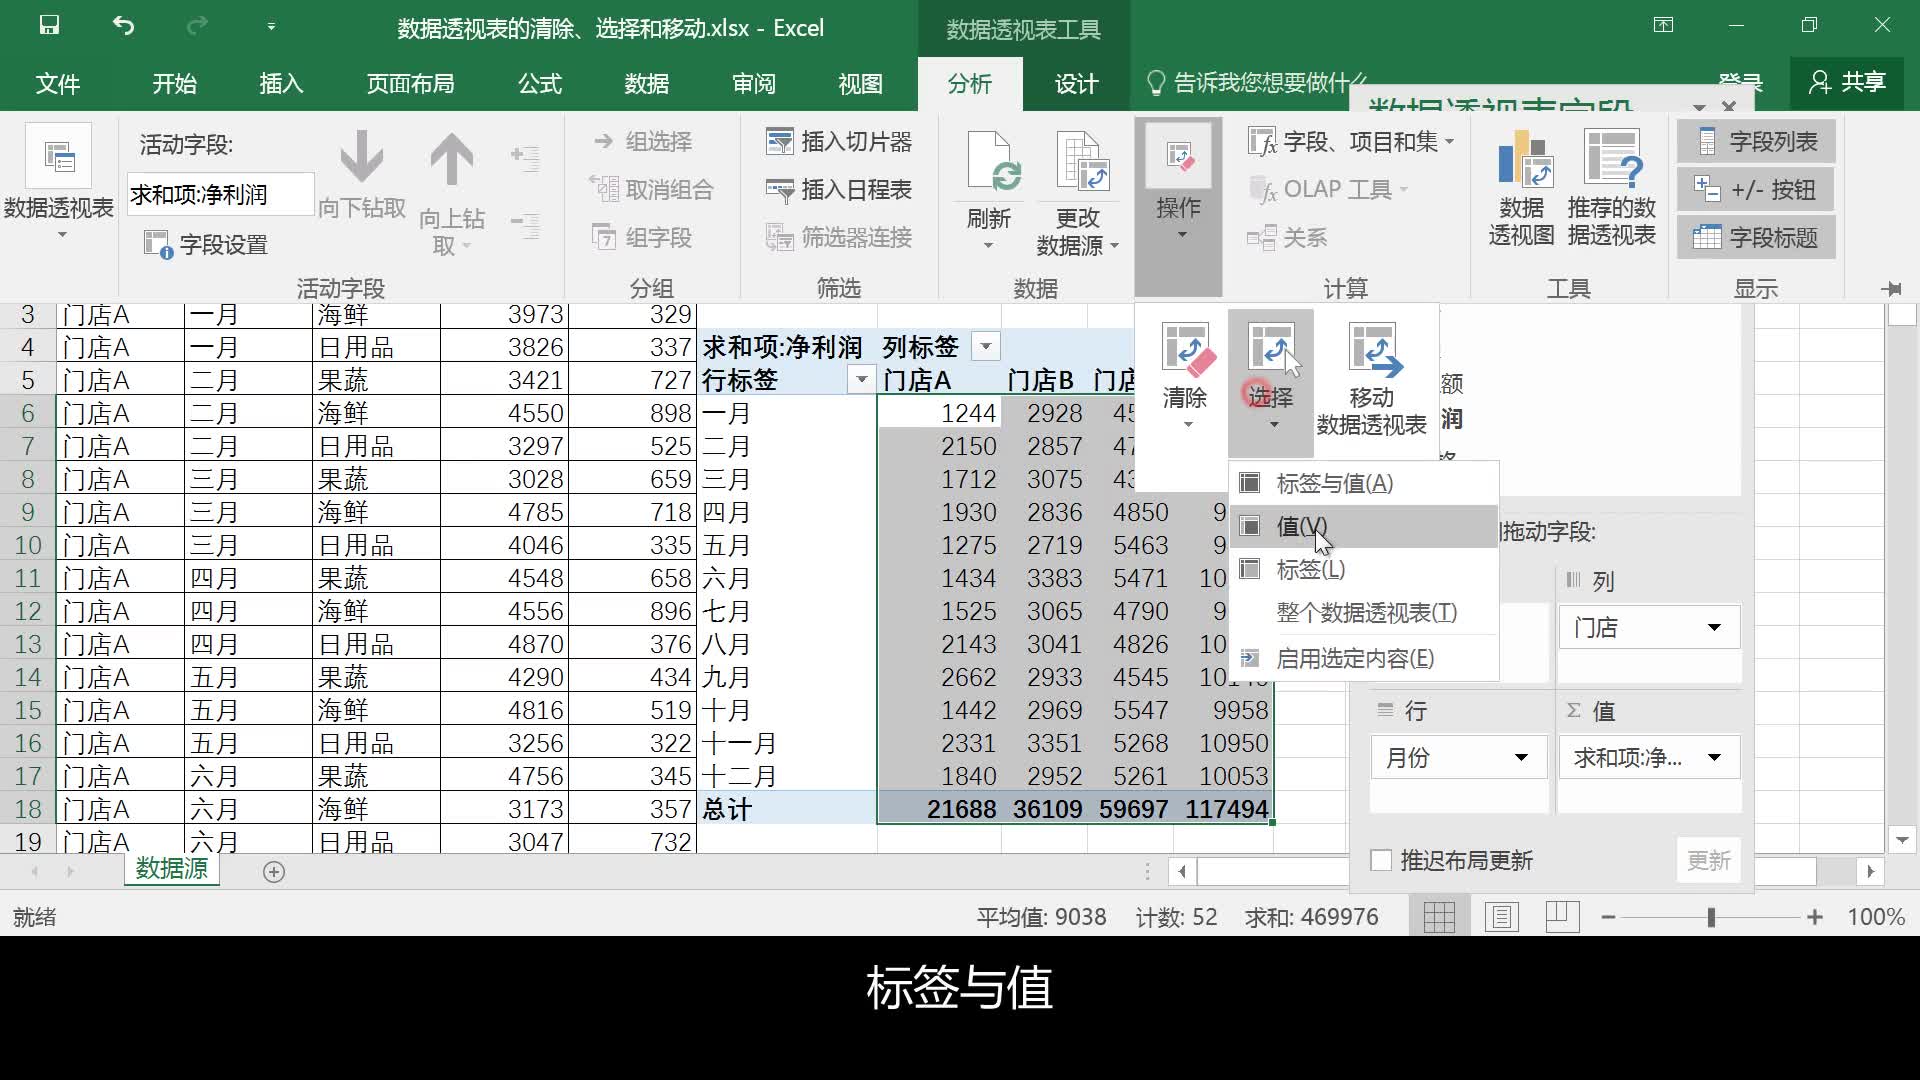Click 分析 ribbon tab

coord(971,83)
